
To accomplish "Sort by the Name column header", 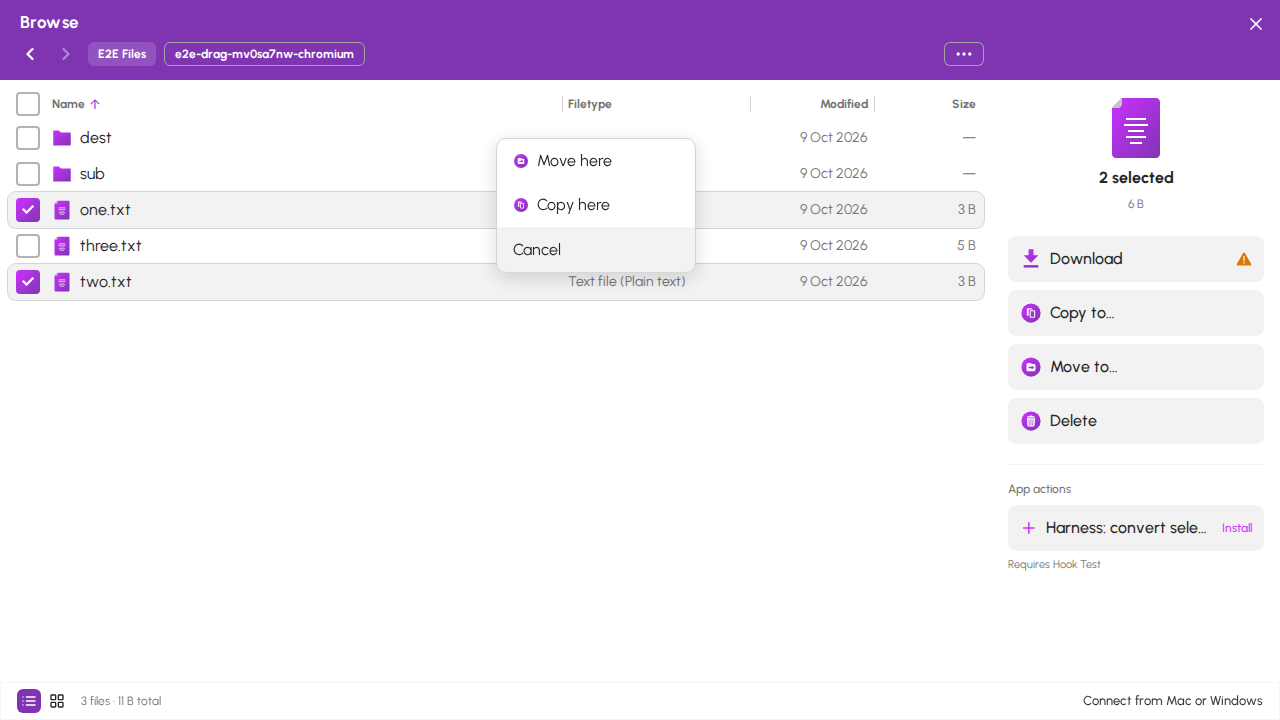I will [x=68, y=104].
